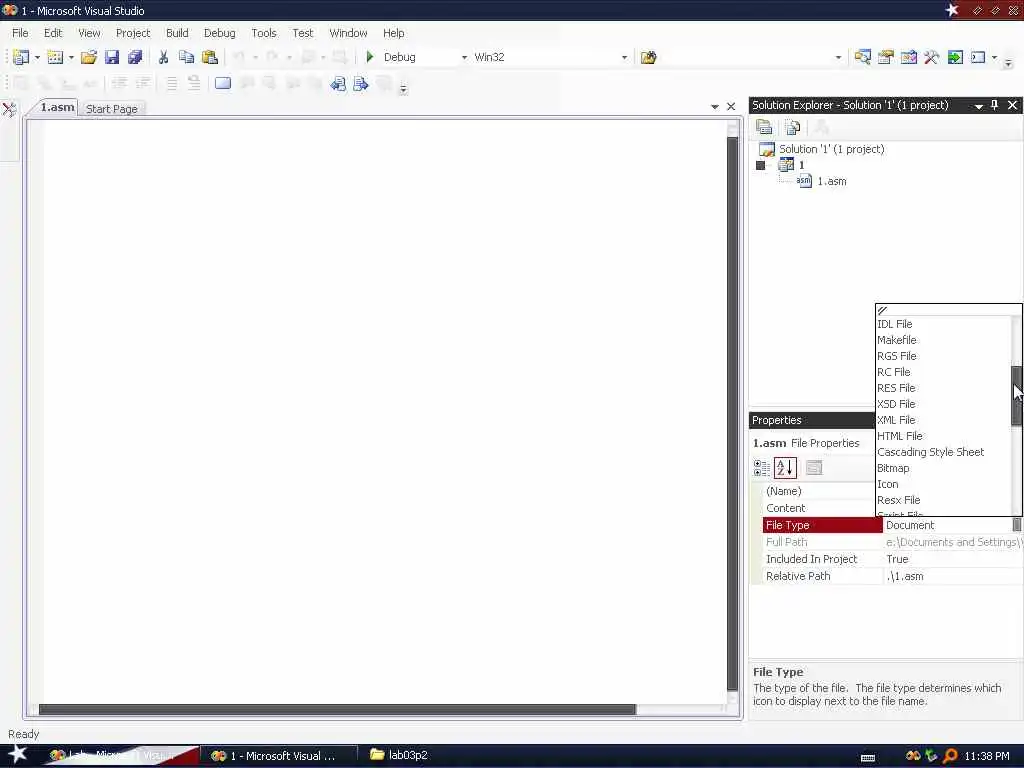Choose Cascading Style Sheet from the list
Viewport: 1024px width, 768px height.
click(x=943, y=452)
